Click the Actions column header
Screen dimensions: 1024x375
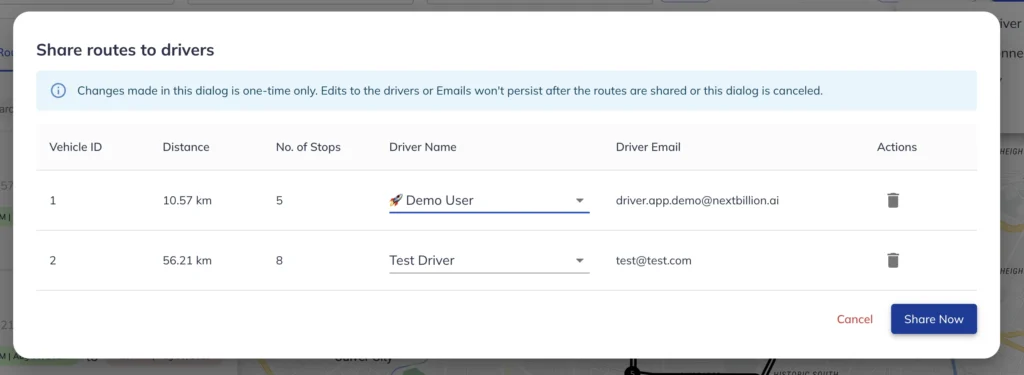click(x=897, y=147)
